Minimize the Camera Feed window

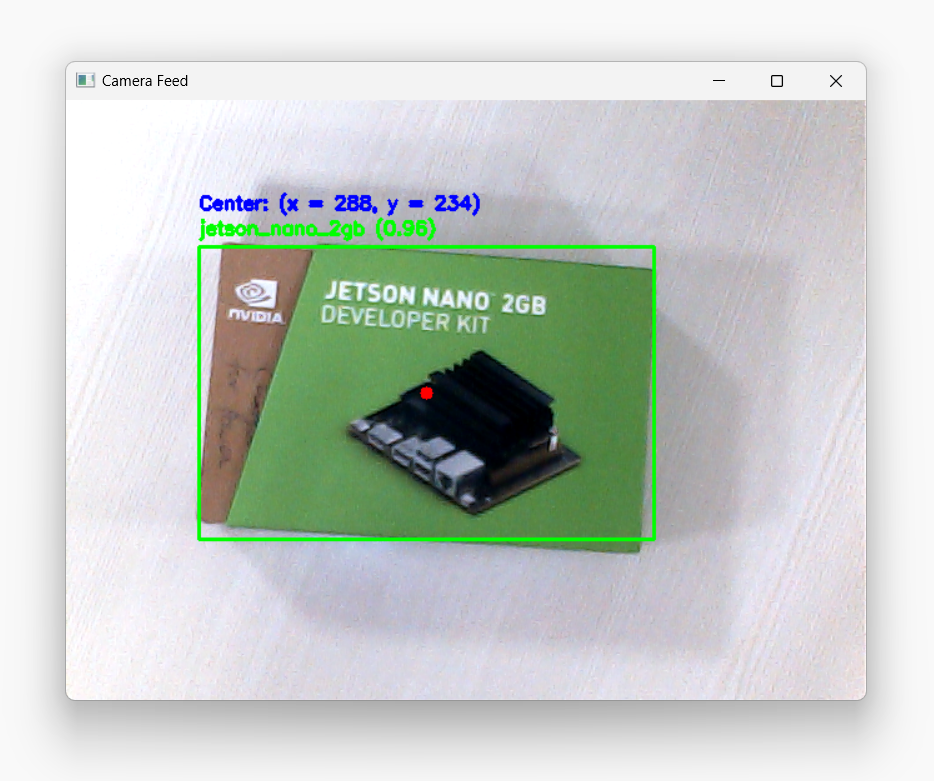[719, 80]
